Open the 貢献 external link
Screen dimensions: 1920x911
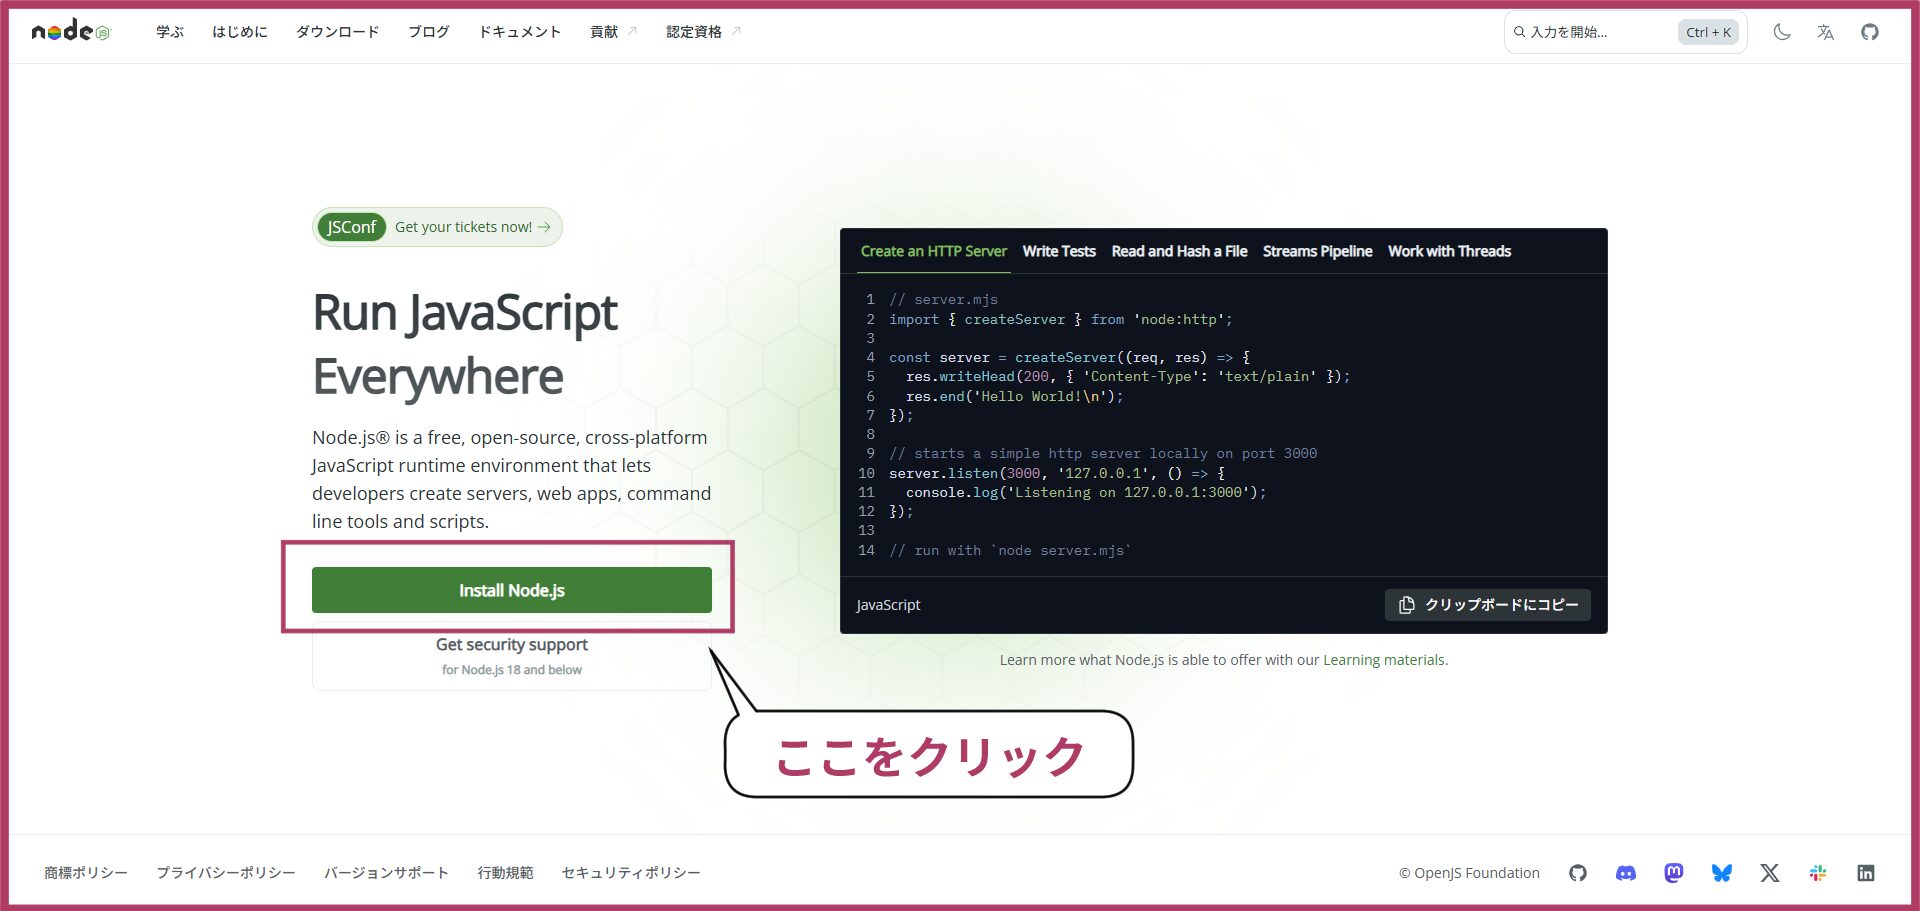point(613,32)
